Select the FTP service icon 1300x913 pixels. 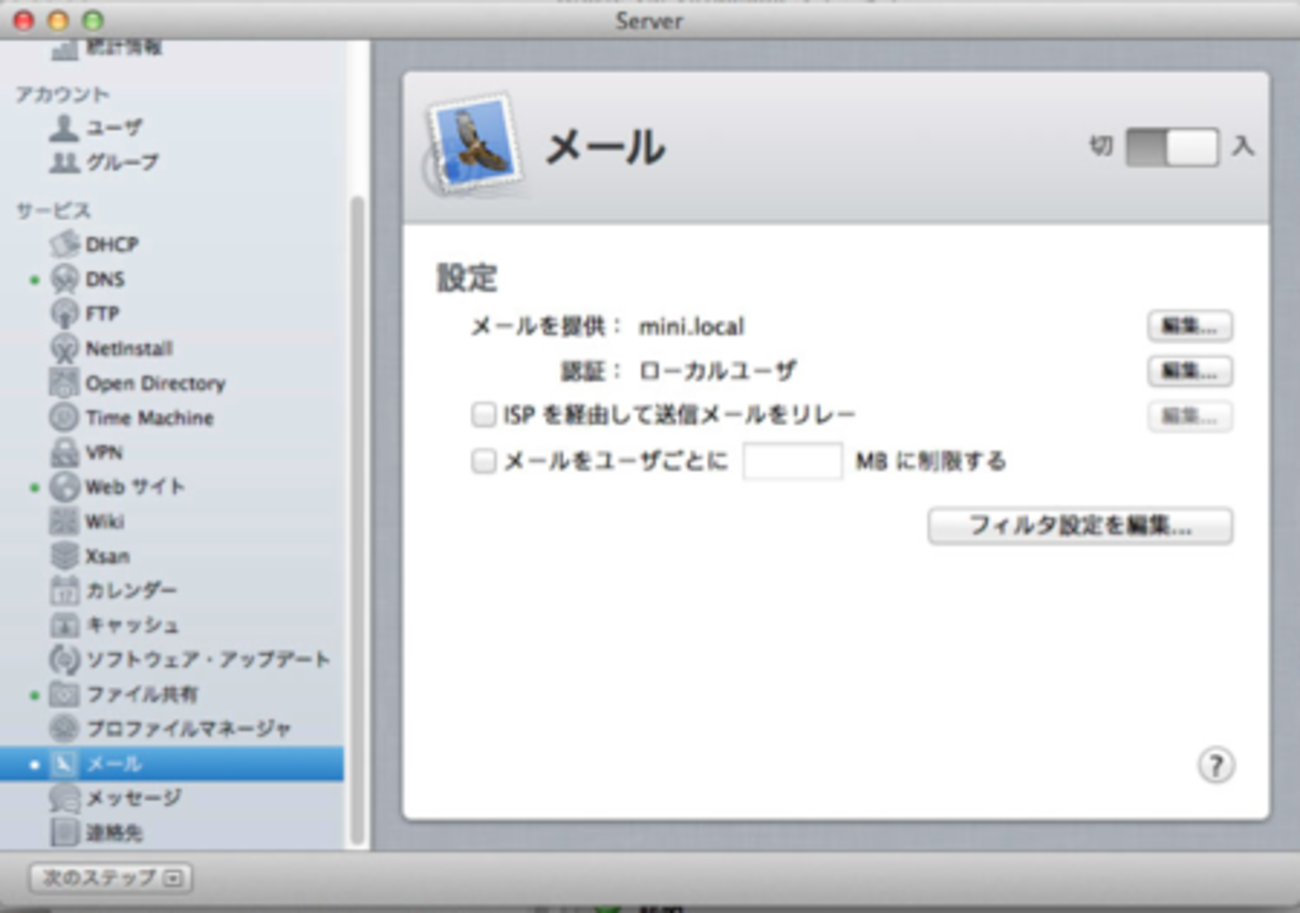pos(64,314)
